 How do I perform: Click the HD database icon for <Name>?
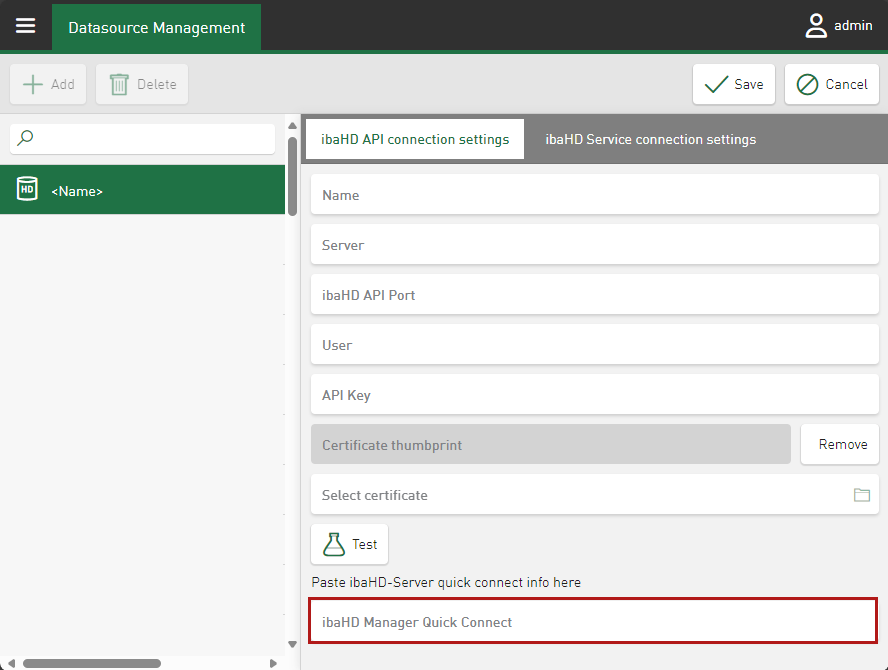(28, 190)
